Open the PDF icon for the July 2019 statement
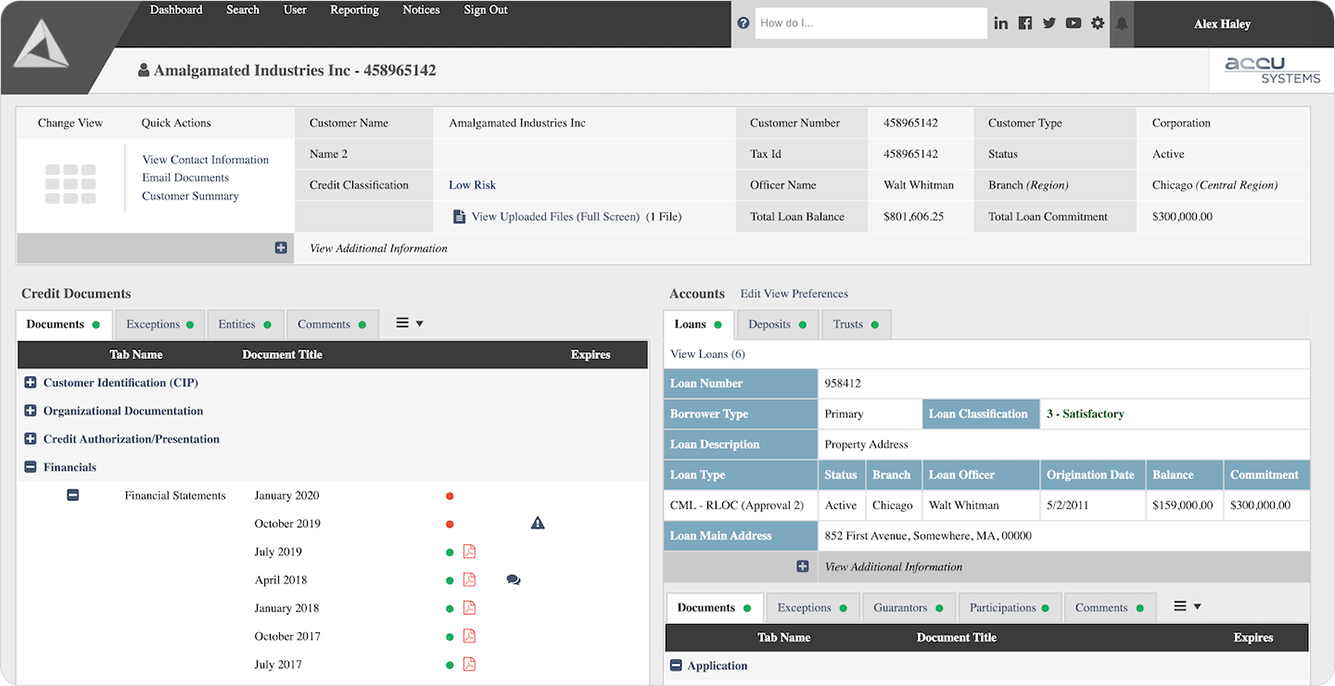Viewport: 1335px width, 686px height. coord(469,551)
